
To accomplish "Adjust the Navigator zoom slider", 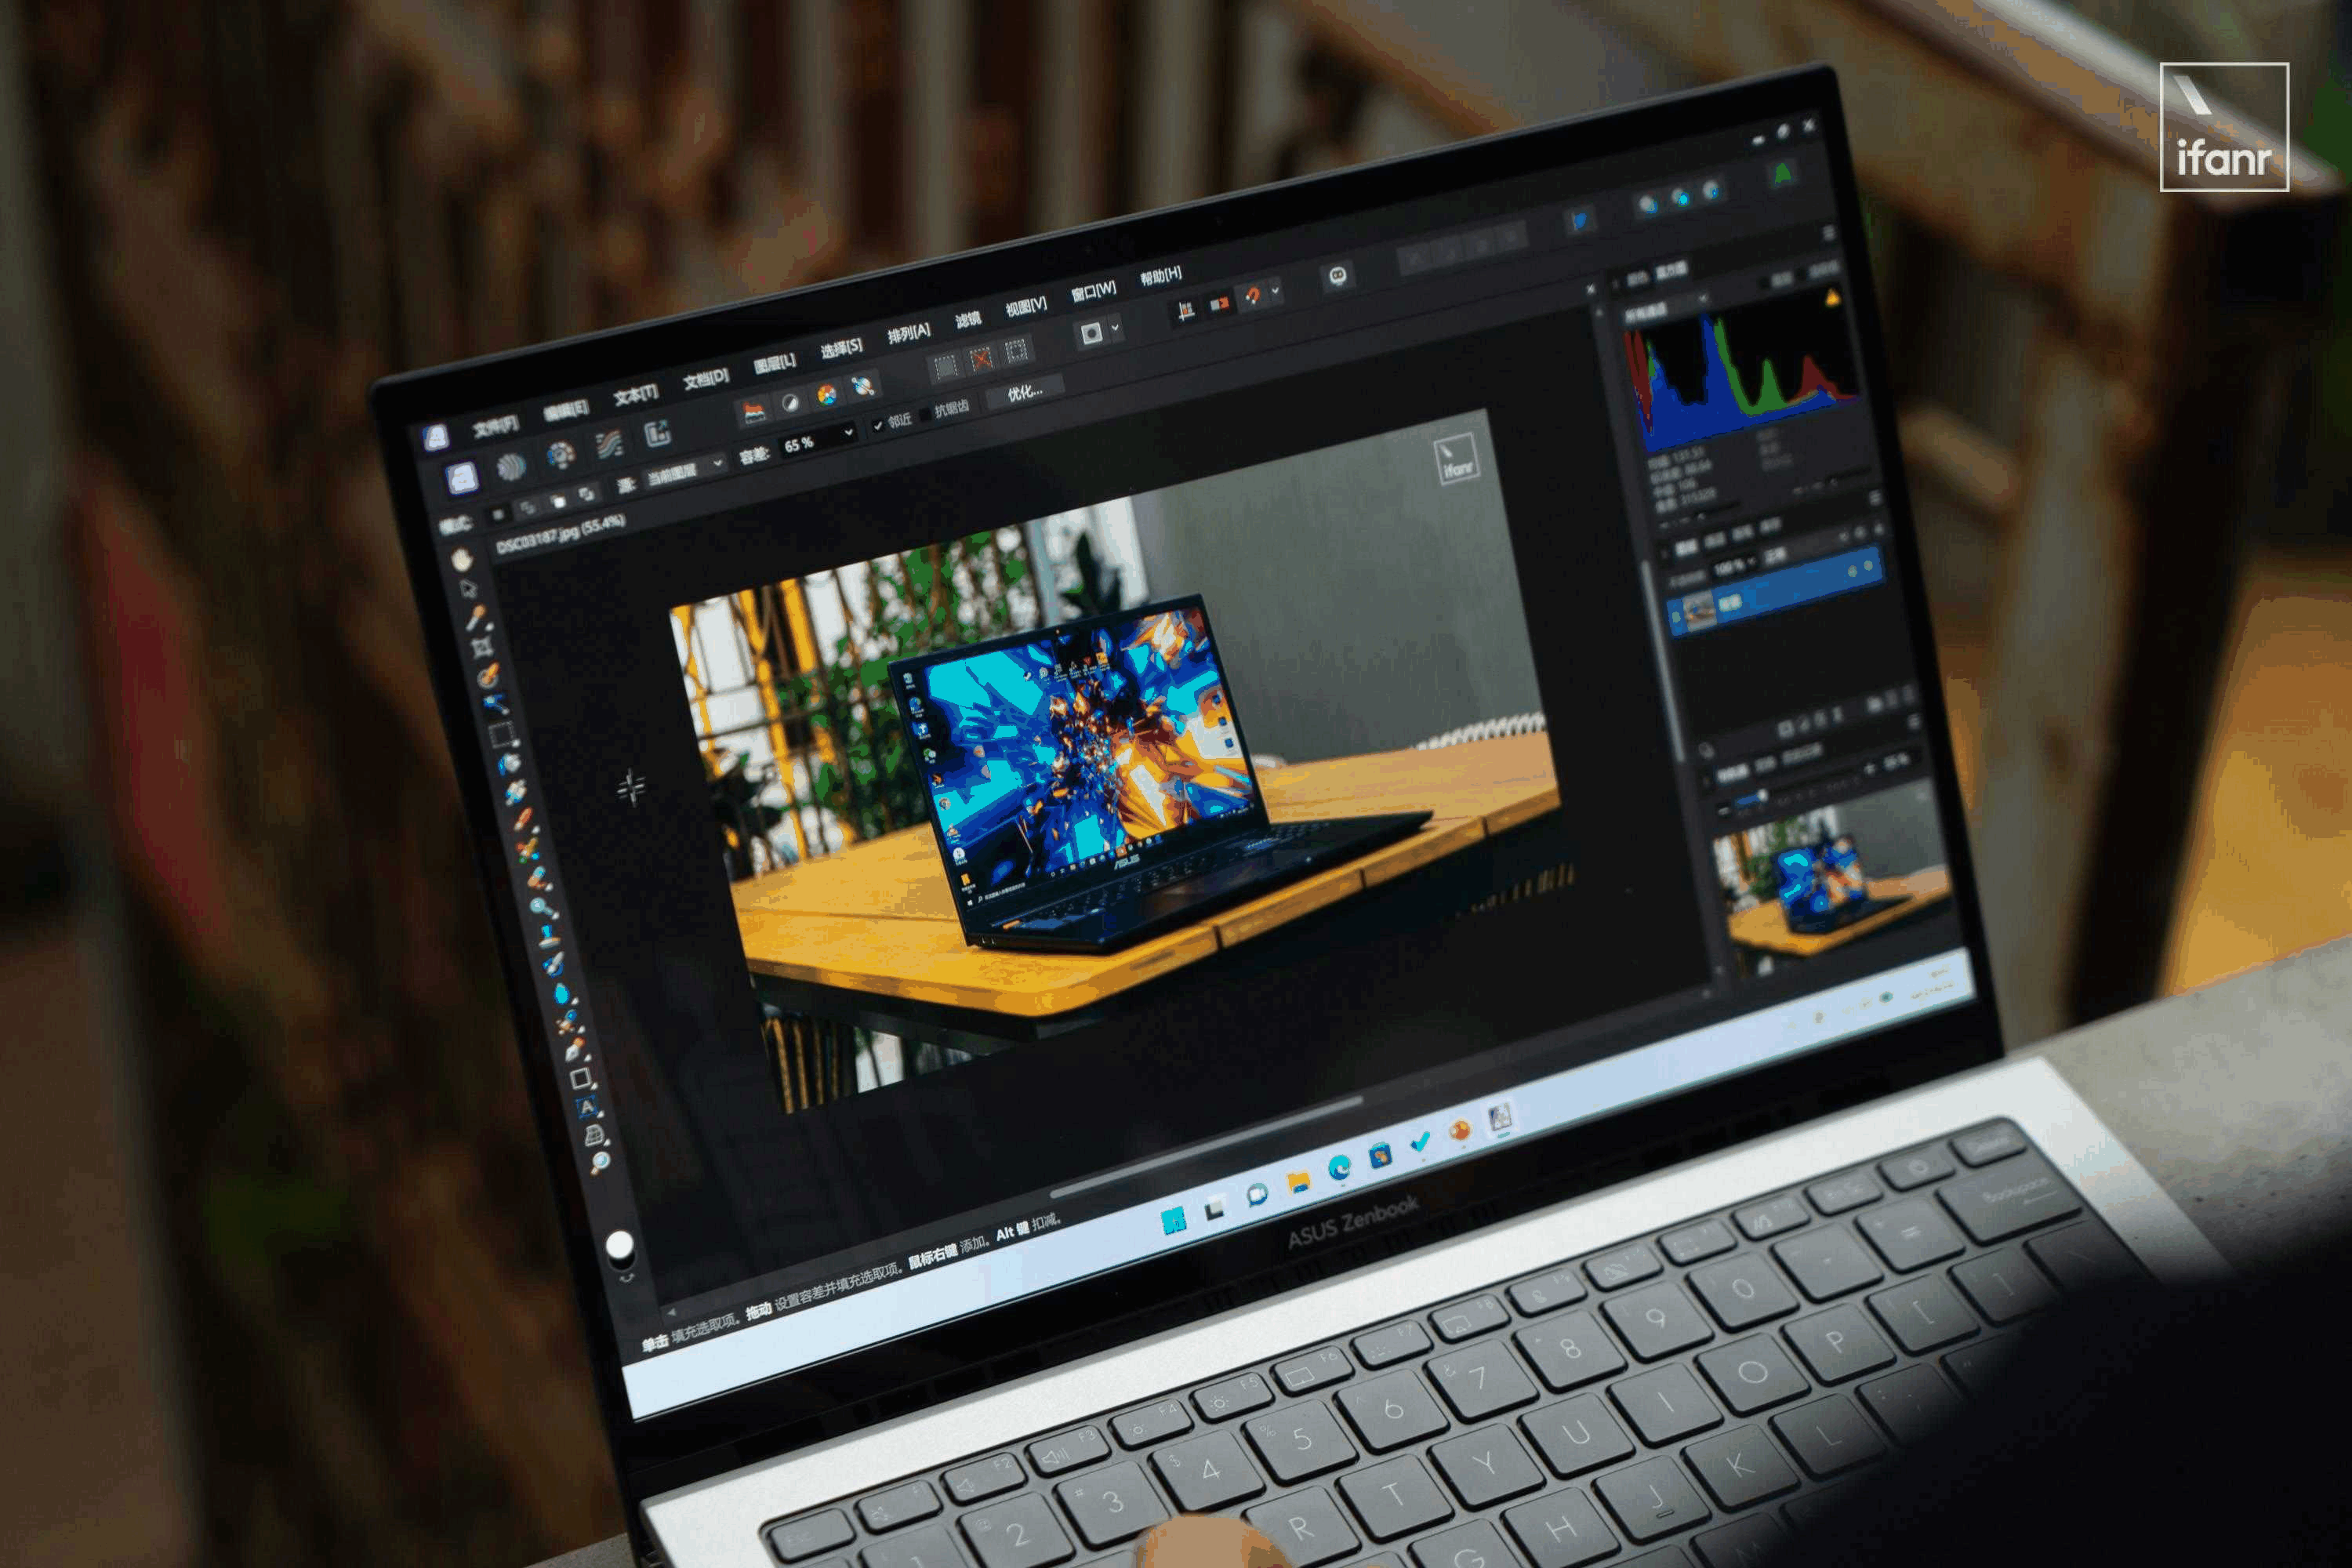I will coord(1762,796).
